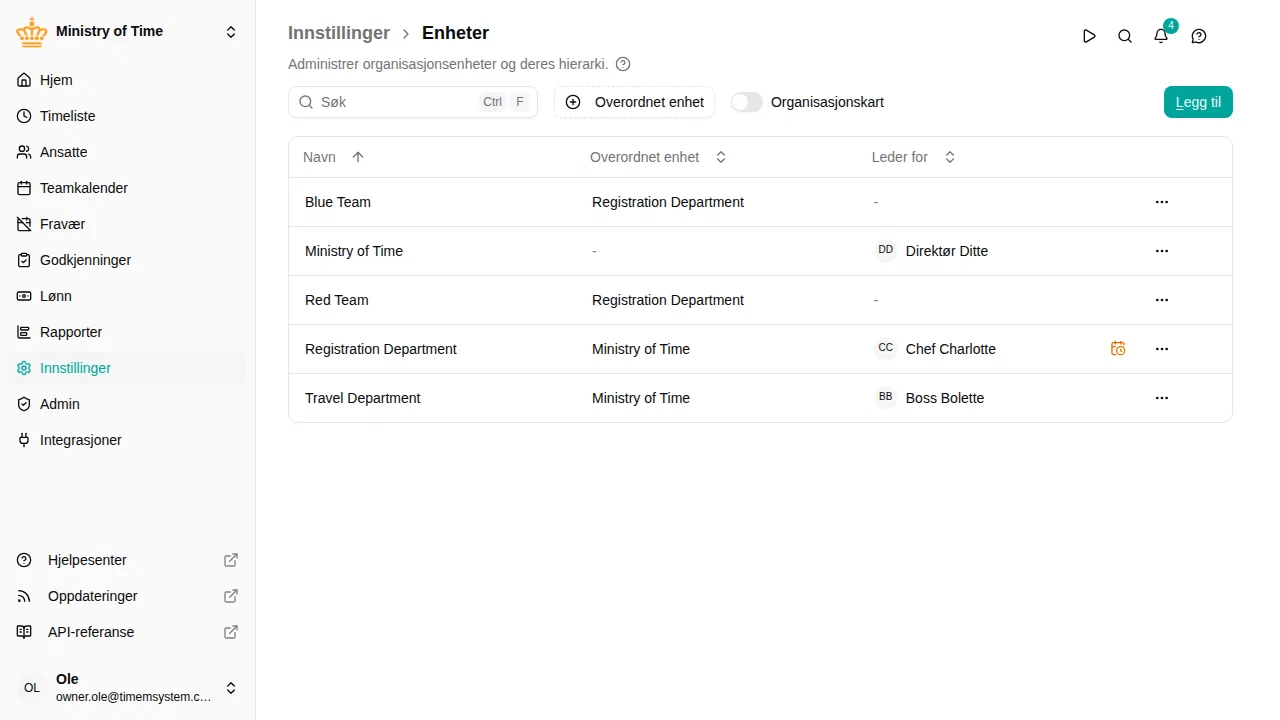
Task: Click external link icon next to API-referanse
Action: click(231, 632)
